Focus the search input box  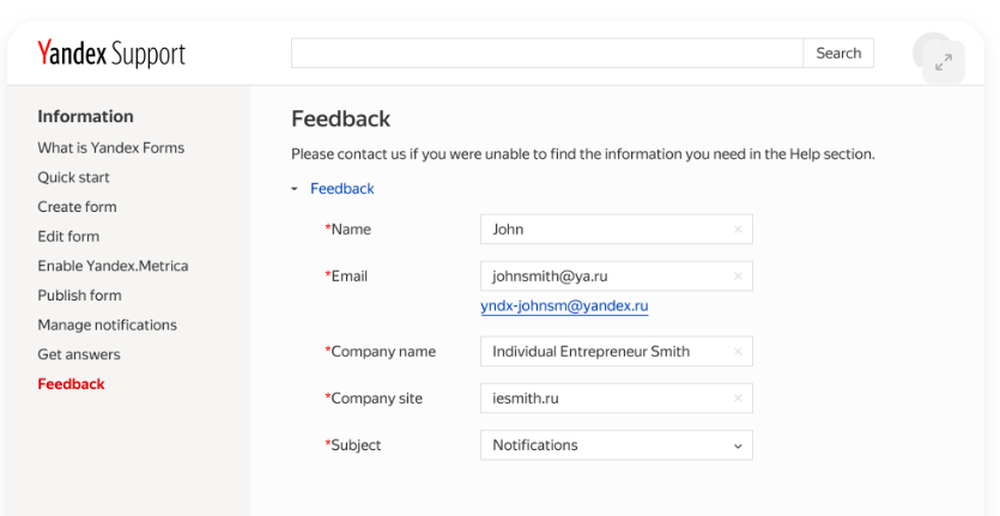pos(547,53)
